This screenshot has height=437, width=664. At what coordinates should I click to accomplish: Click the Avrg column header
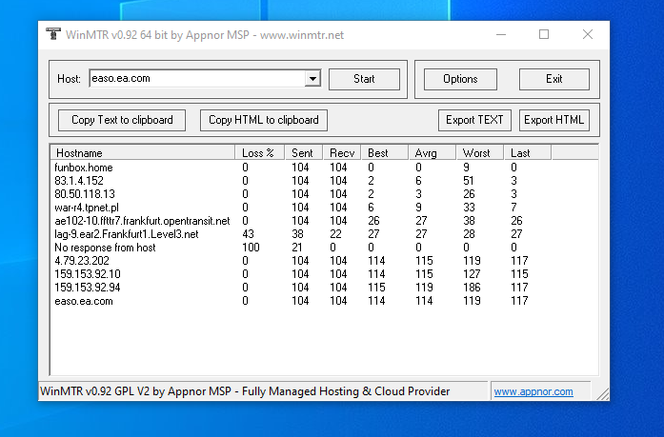(x=432, y=153)
